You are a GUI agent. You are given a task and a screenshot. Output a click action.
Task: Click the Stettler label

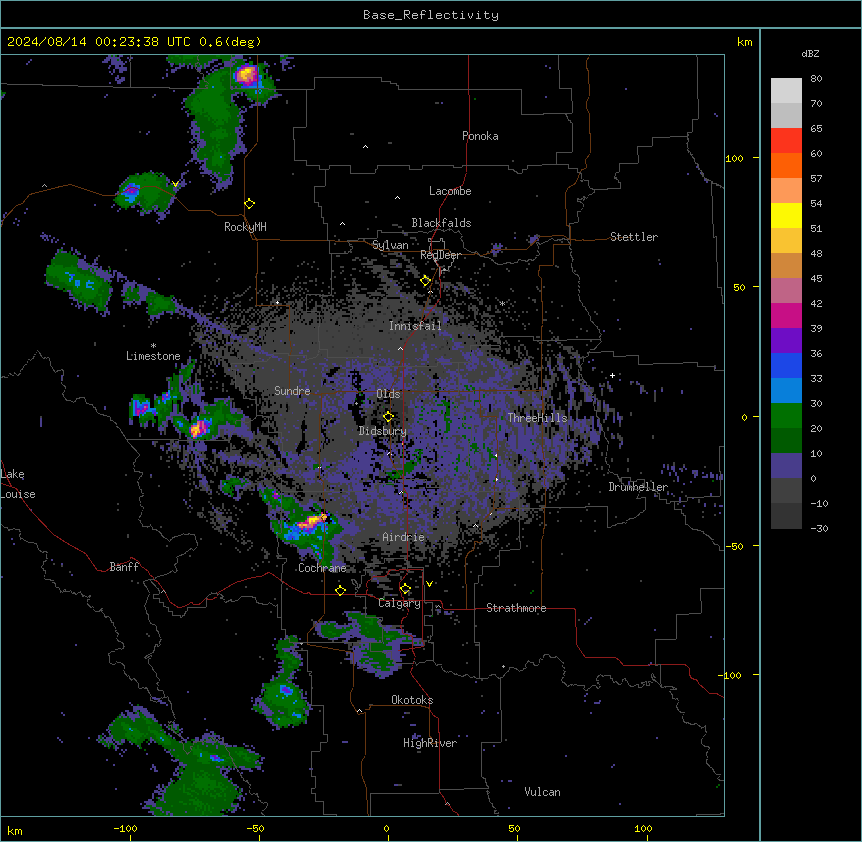(634, 237)
